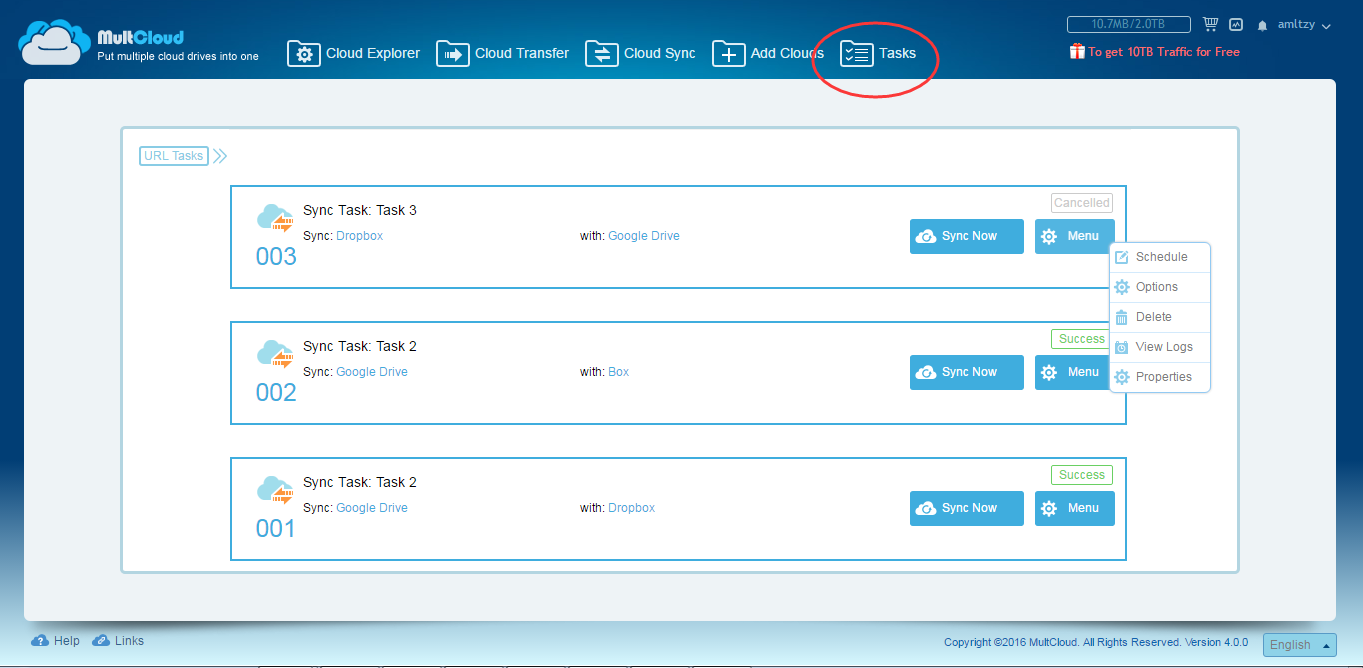This screenshot has width=1363, height=668.
Task: Open the Google Drive target link in Task 3
Action: [x=644, y=236]
